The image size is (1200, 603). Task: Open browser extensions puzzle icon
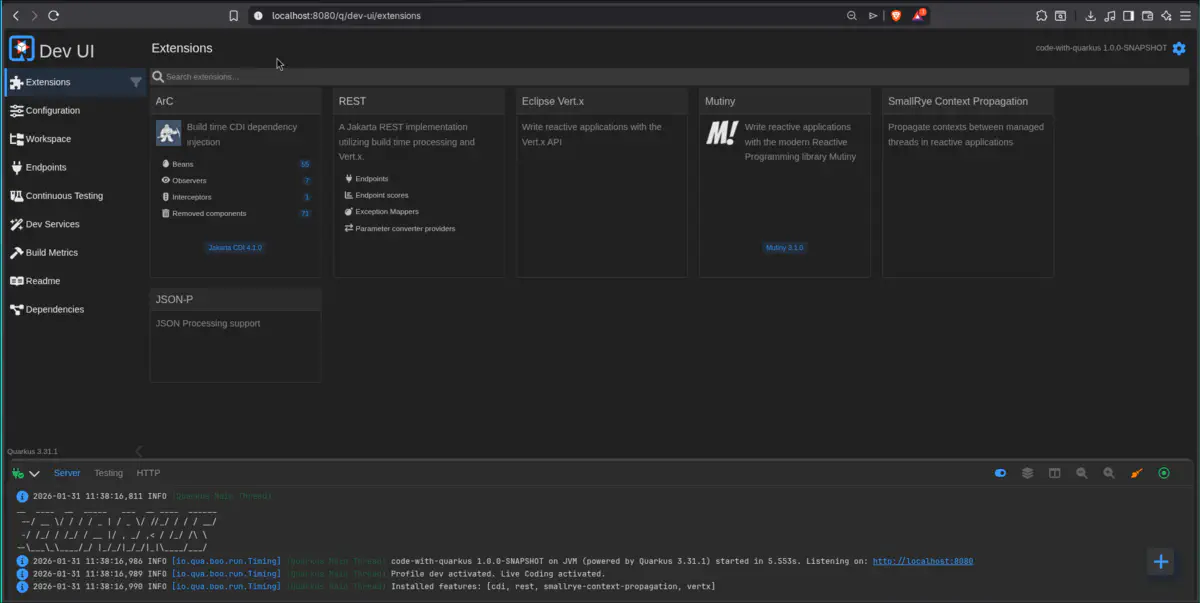(x=1041, y=16)
